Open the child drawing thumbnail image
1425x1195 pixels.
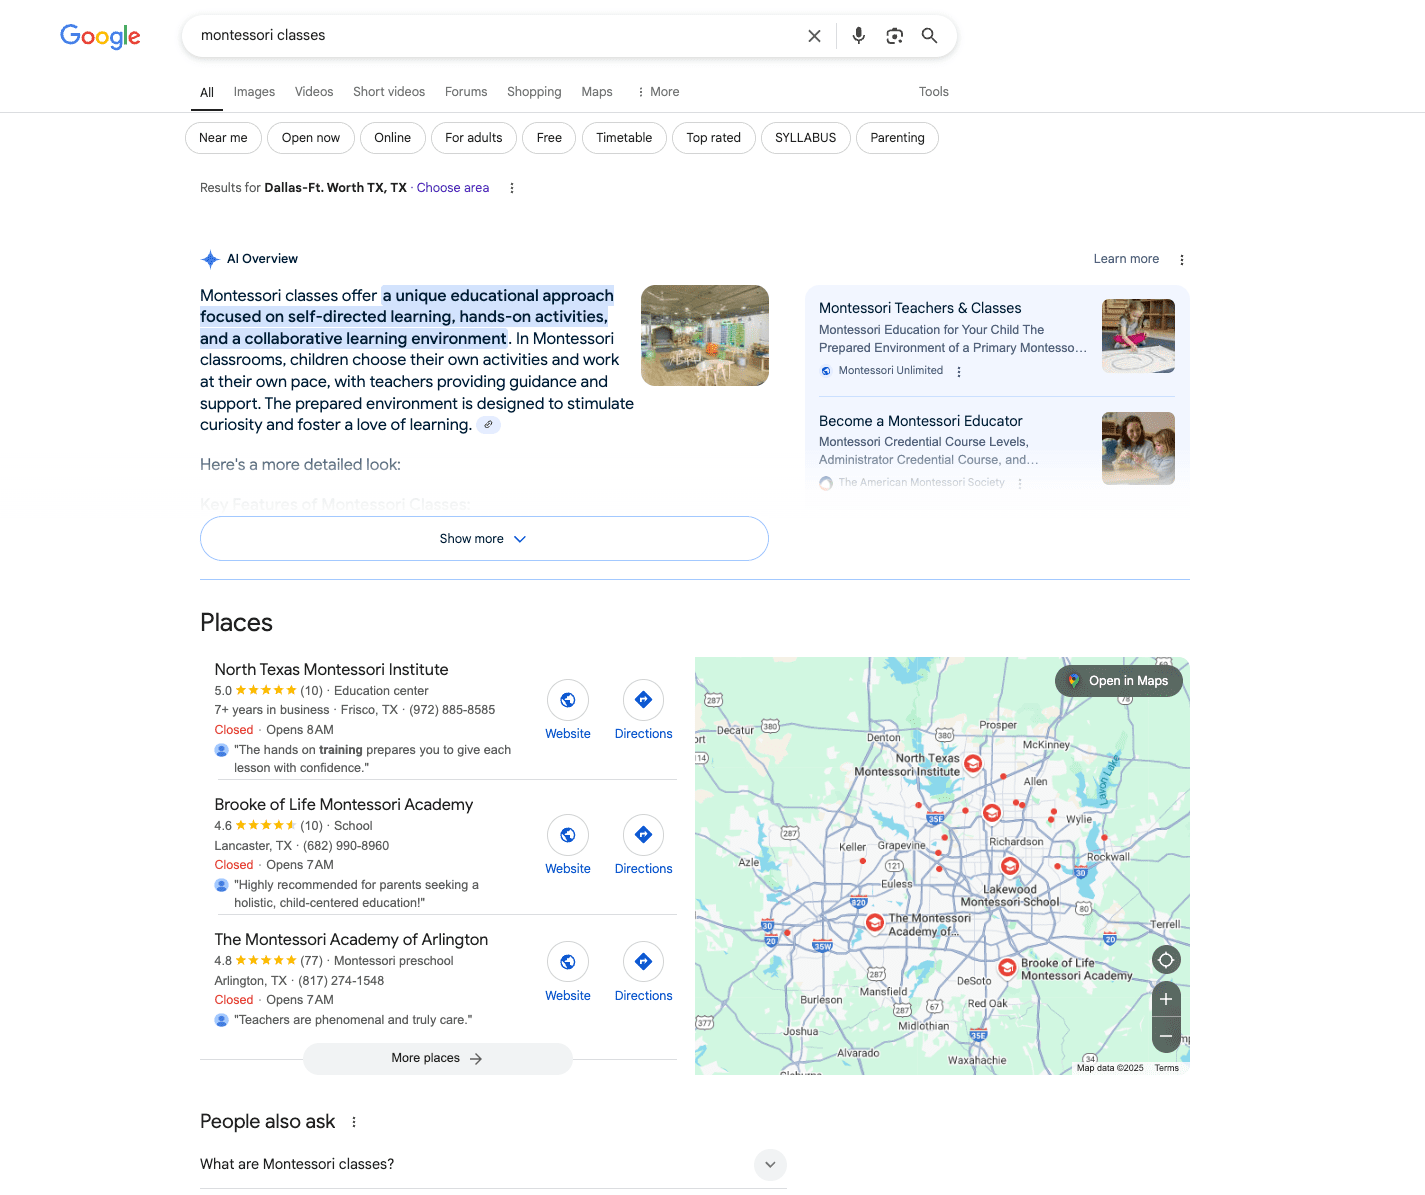click(x=1138, y=336)
